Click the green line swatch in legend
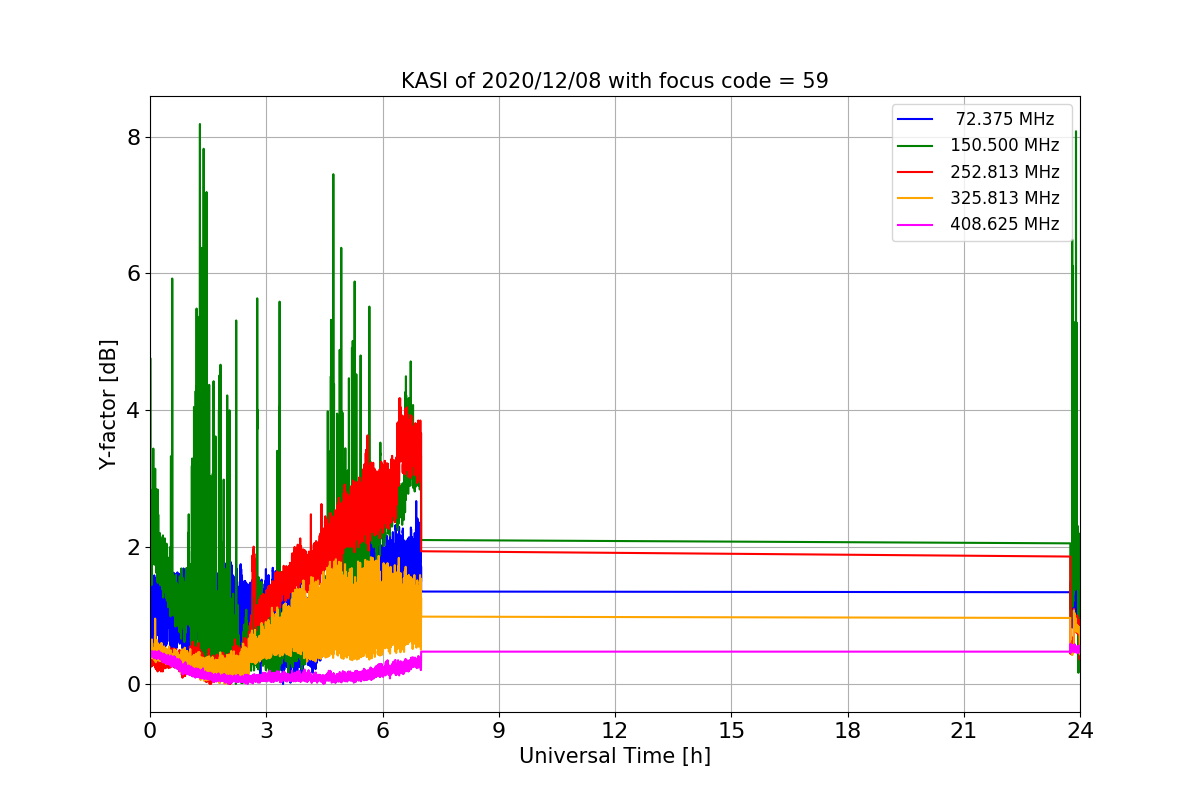1200x800 pixels. tap(915, 146)
